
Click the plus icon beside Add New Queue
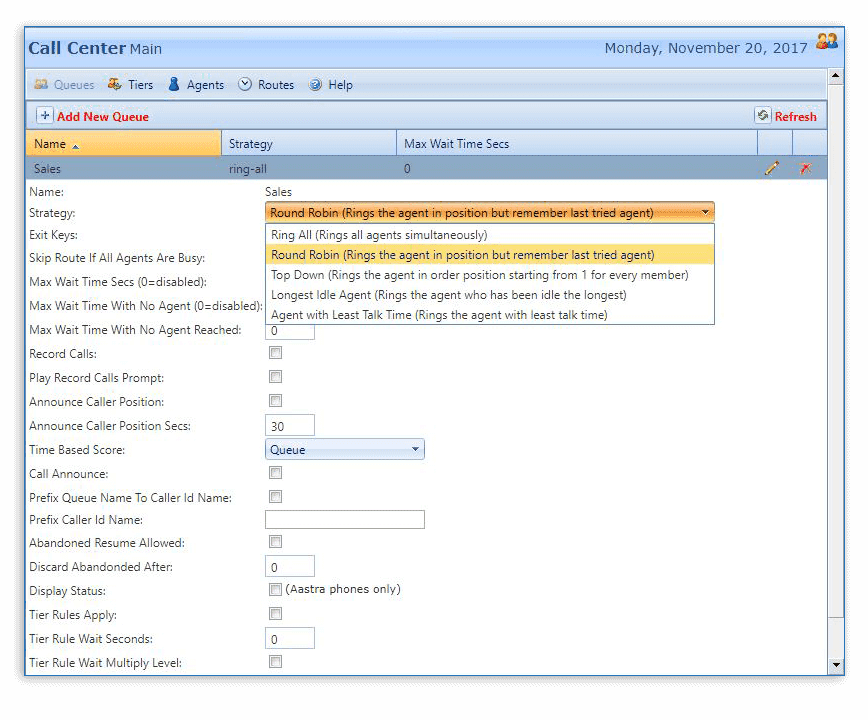(x=45, y=116)
